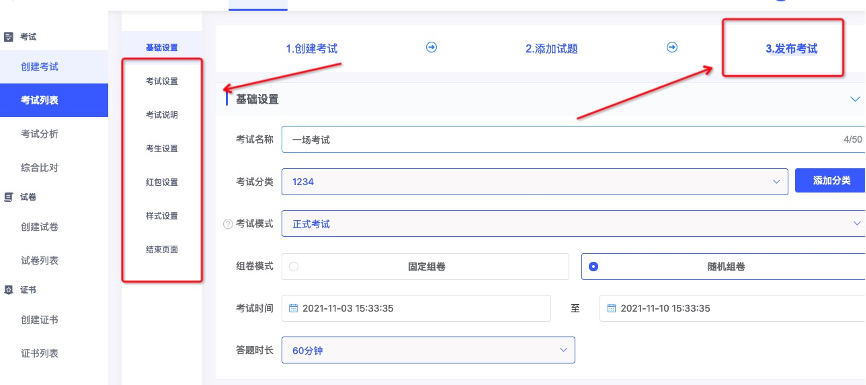
Task: Switch to the 考试设置 settings tab
Action: [162, 81]
